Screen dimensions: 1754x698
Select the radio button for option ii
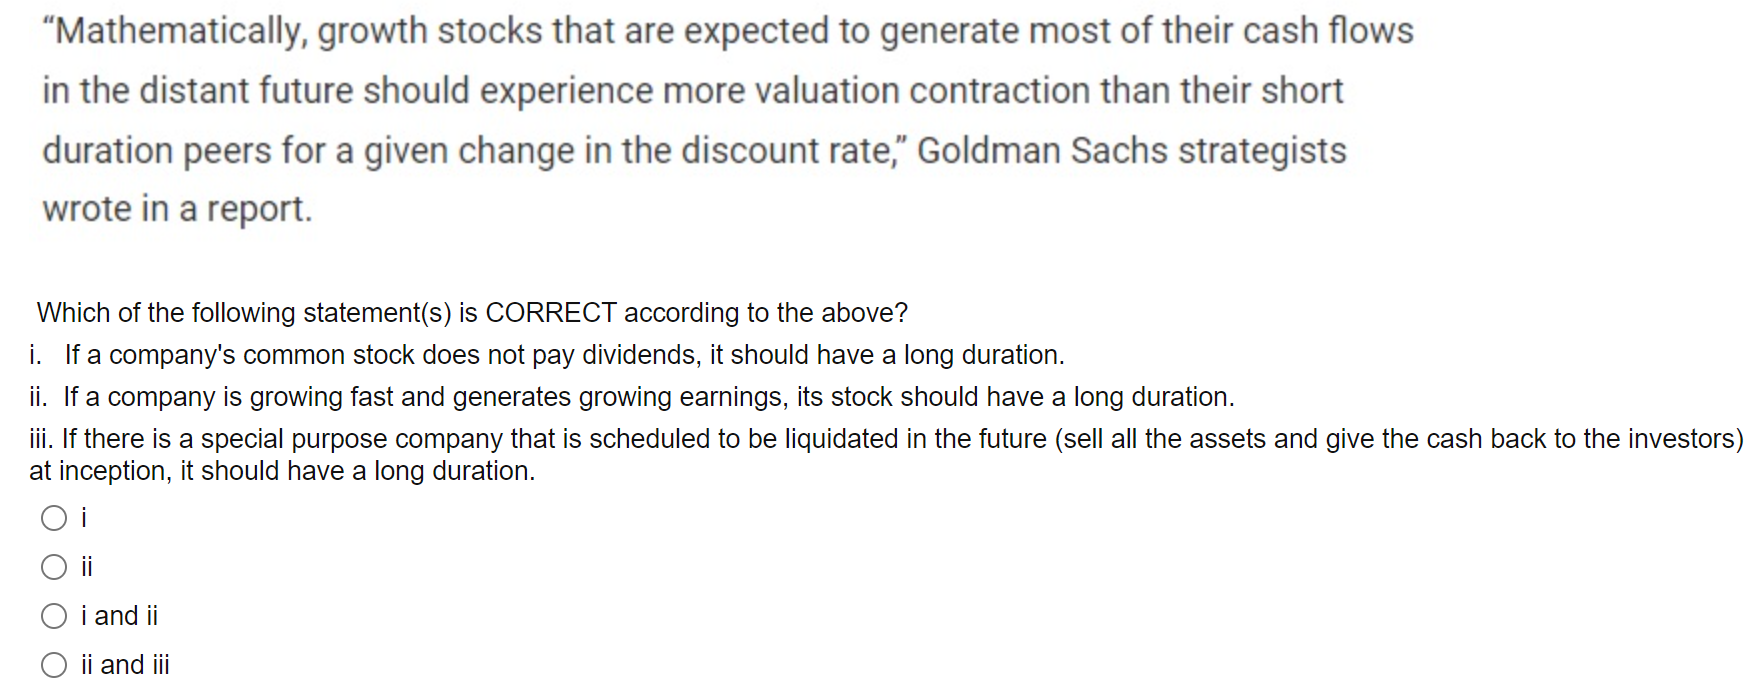coord(54,567)
